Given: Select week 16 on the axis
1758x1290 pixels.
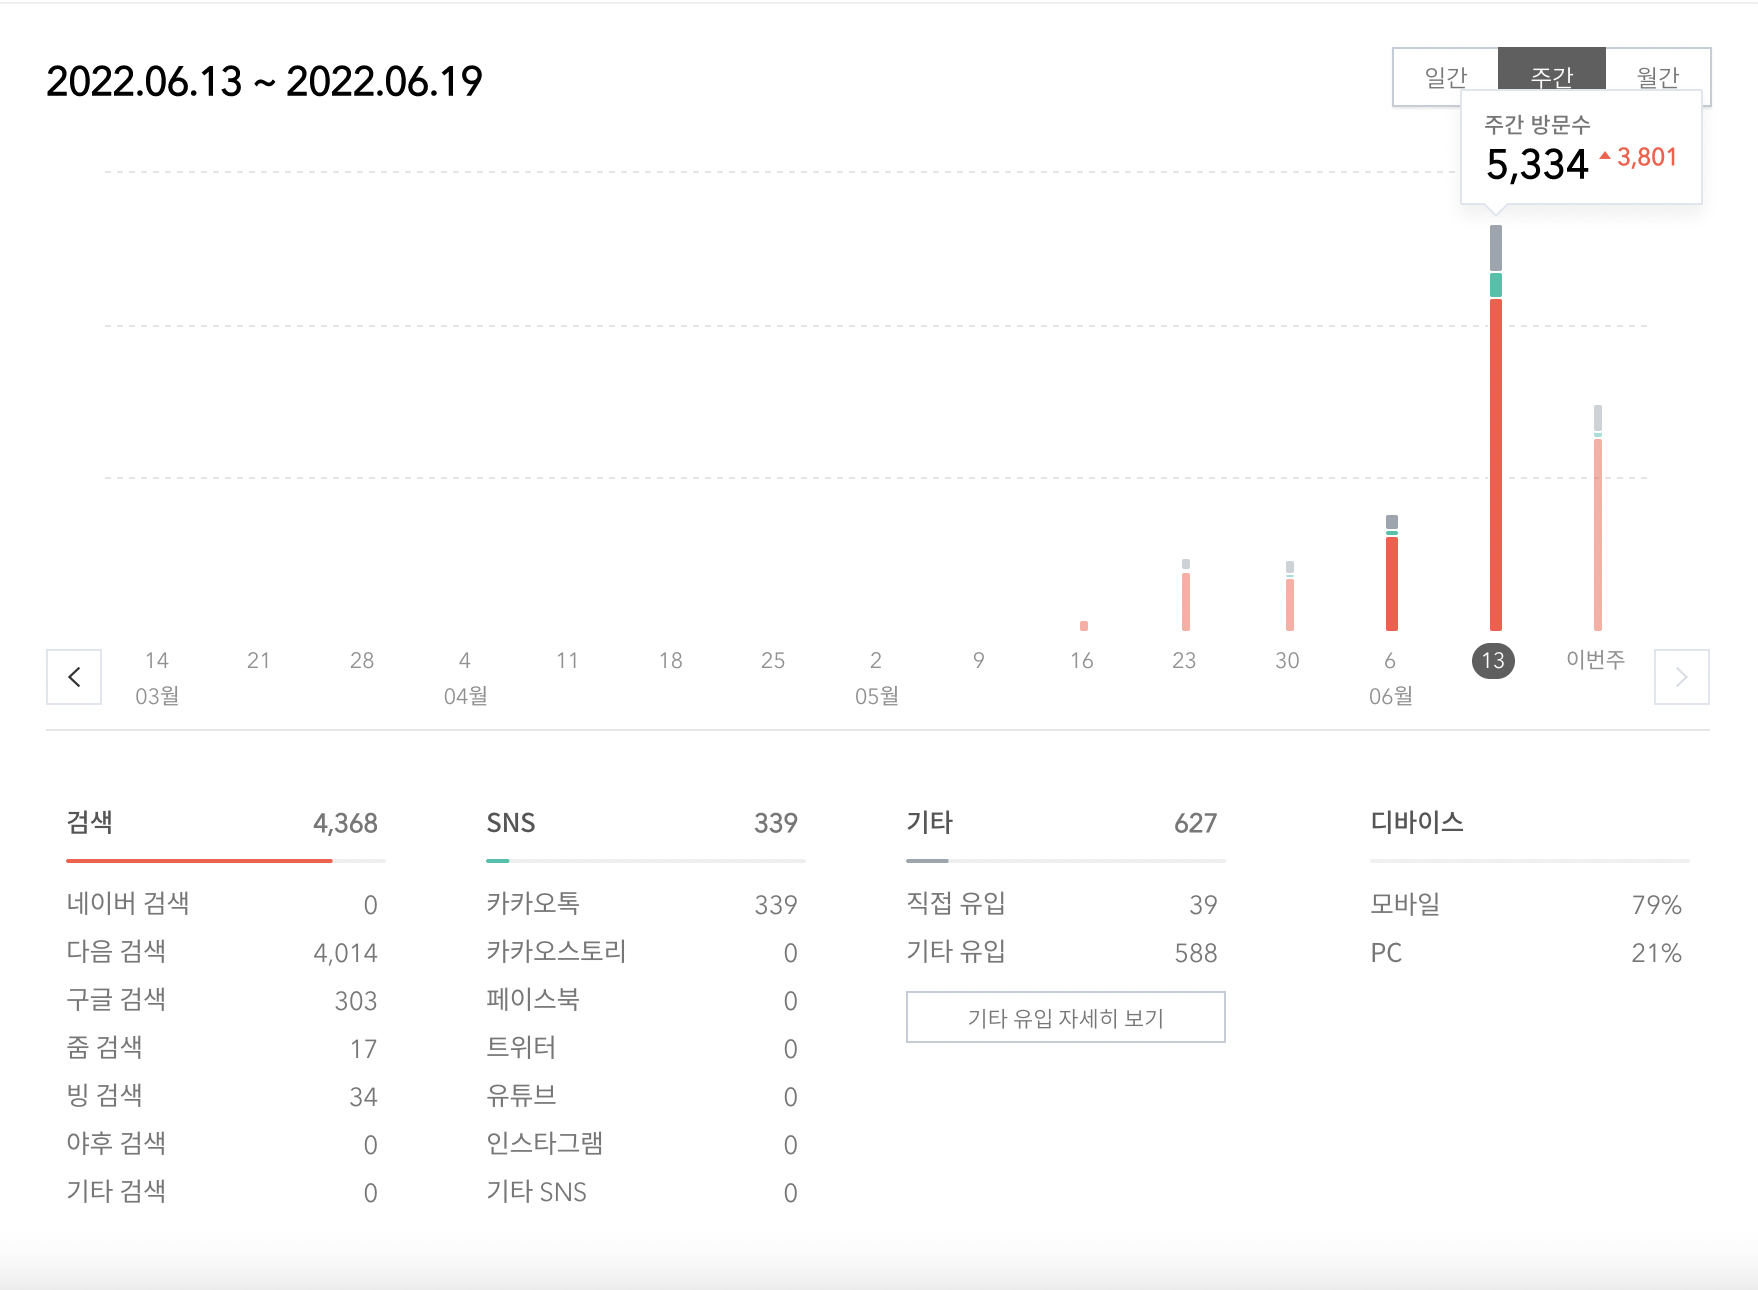Looking at the screenshot, I should pyautogui.click(x=1081, y=660).
